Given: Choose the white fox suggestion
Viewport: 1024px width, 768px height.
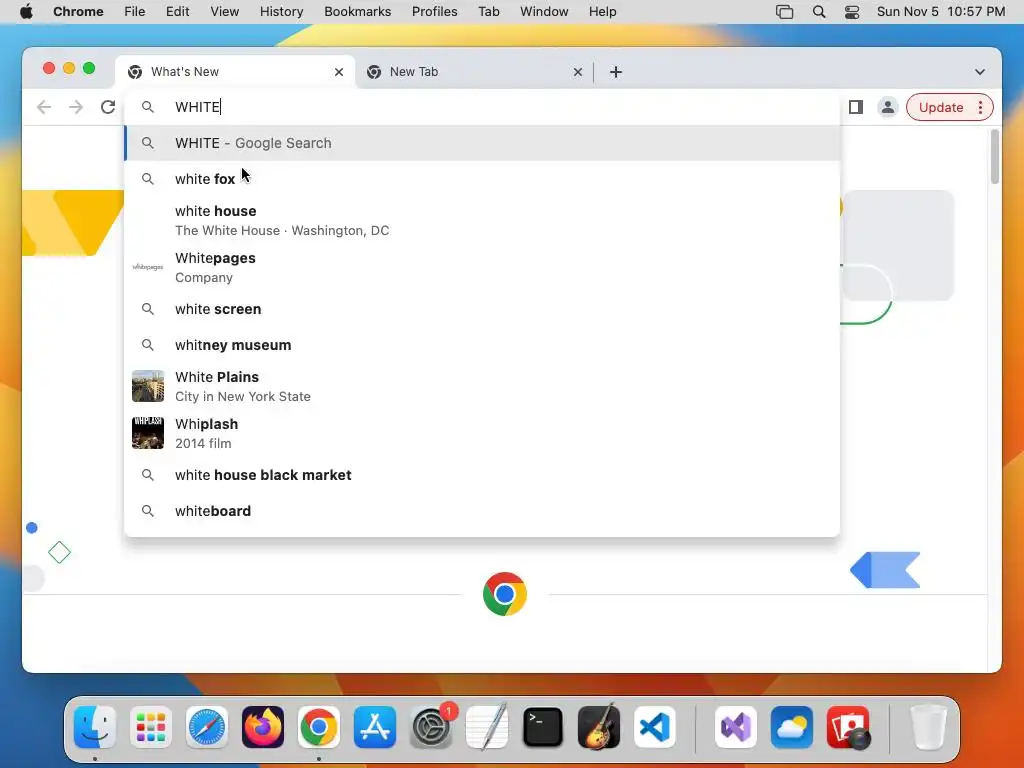Looking at the screenshot, I should pos(482,179).
